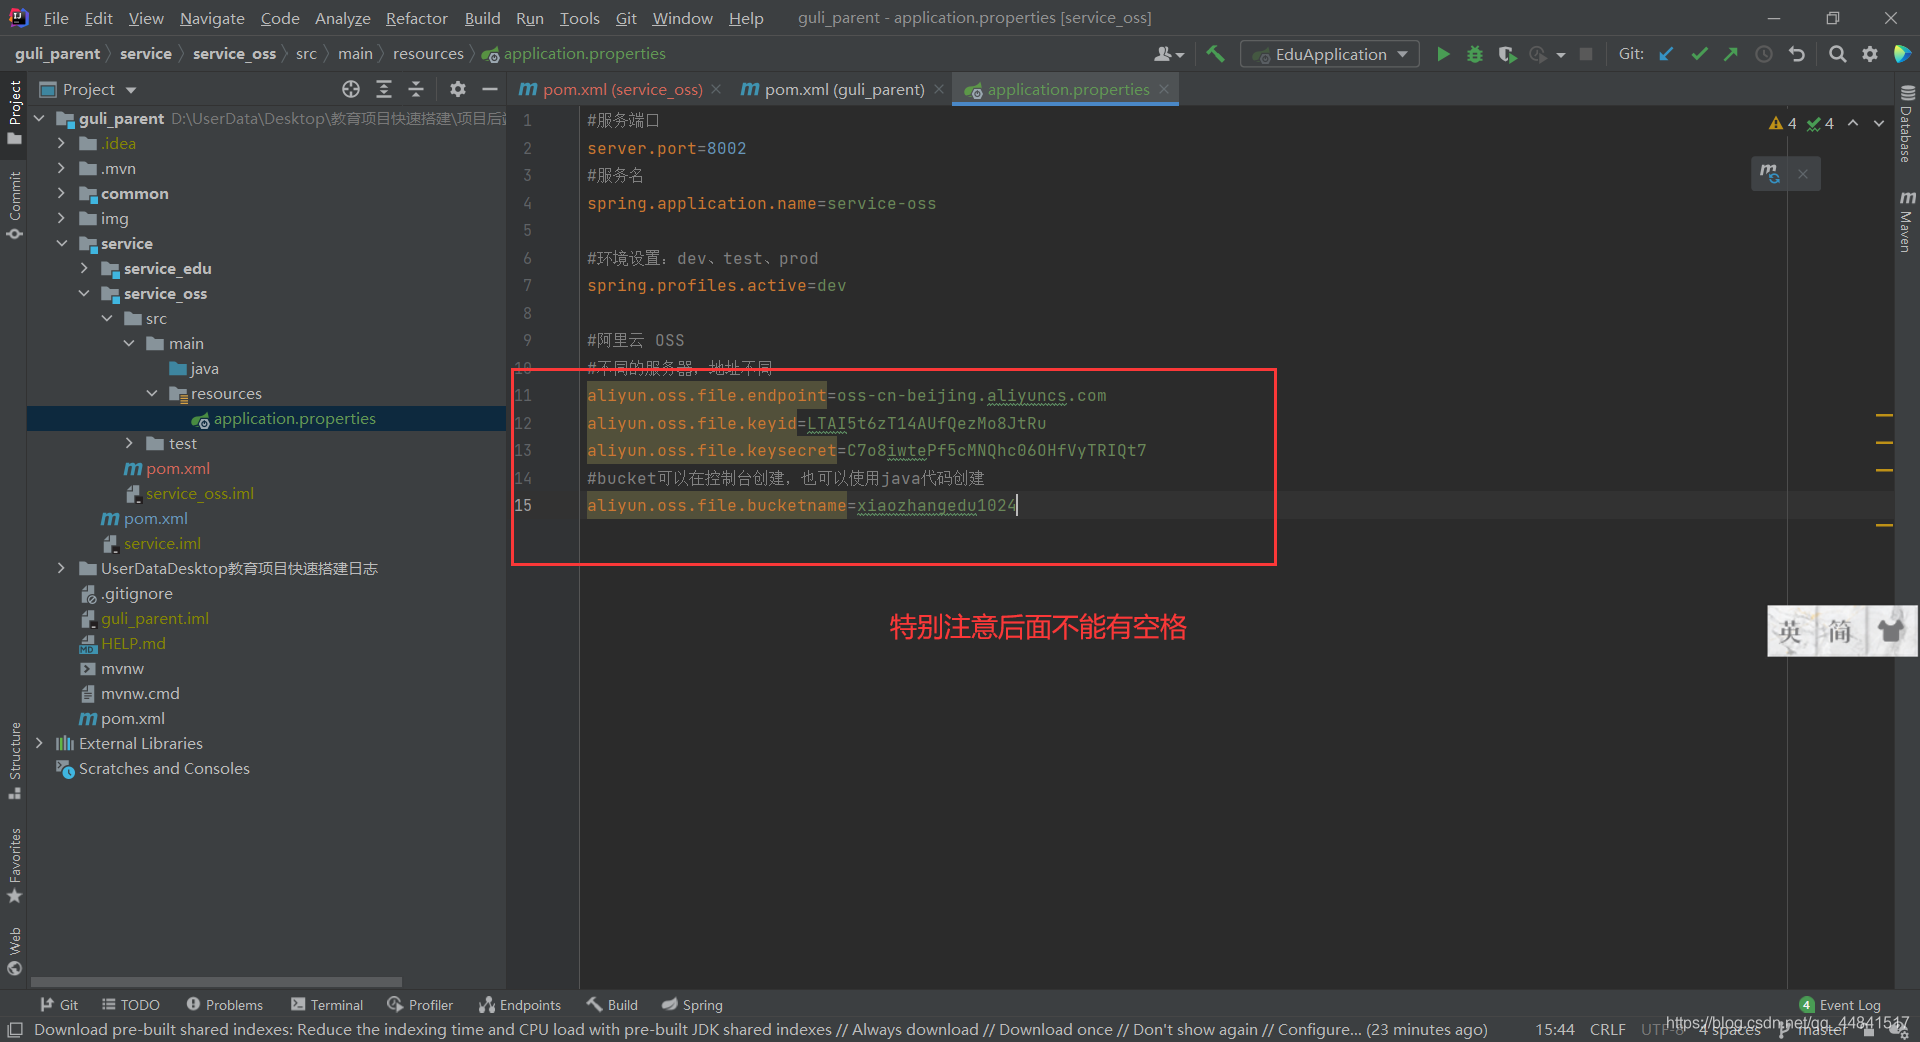Image resolution: width=1920 pixels, height=1042 pixels.
Task: Update project from Git (blue arrow)
Action: click(1666, 54)
